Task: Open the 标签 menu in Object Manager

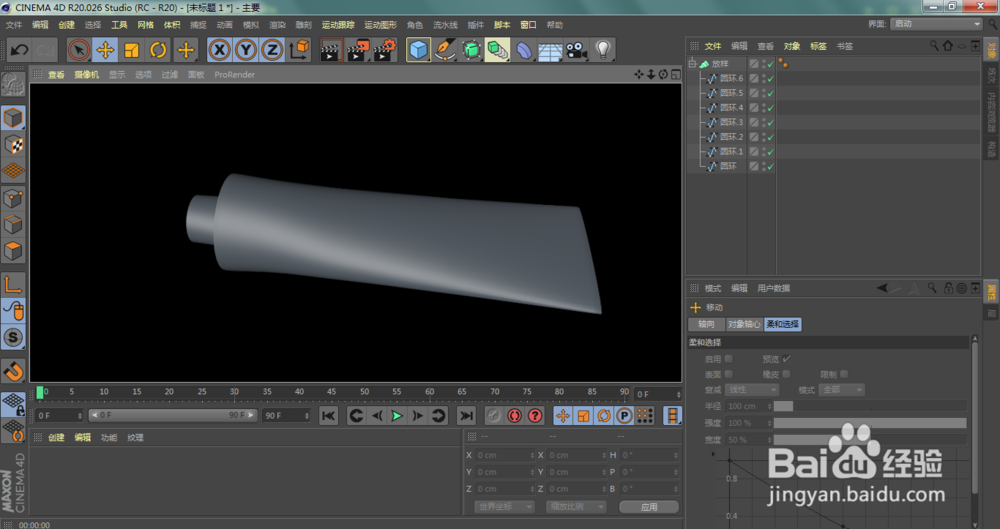Action: point(818,46)
